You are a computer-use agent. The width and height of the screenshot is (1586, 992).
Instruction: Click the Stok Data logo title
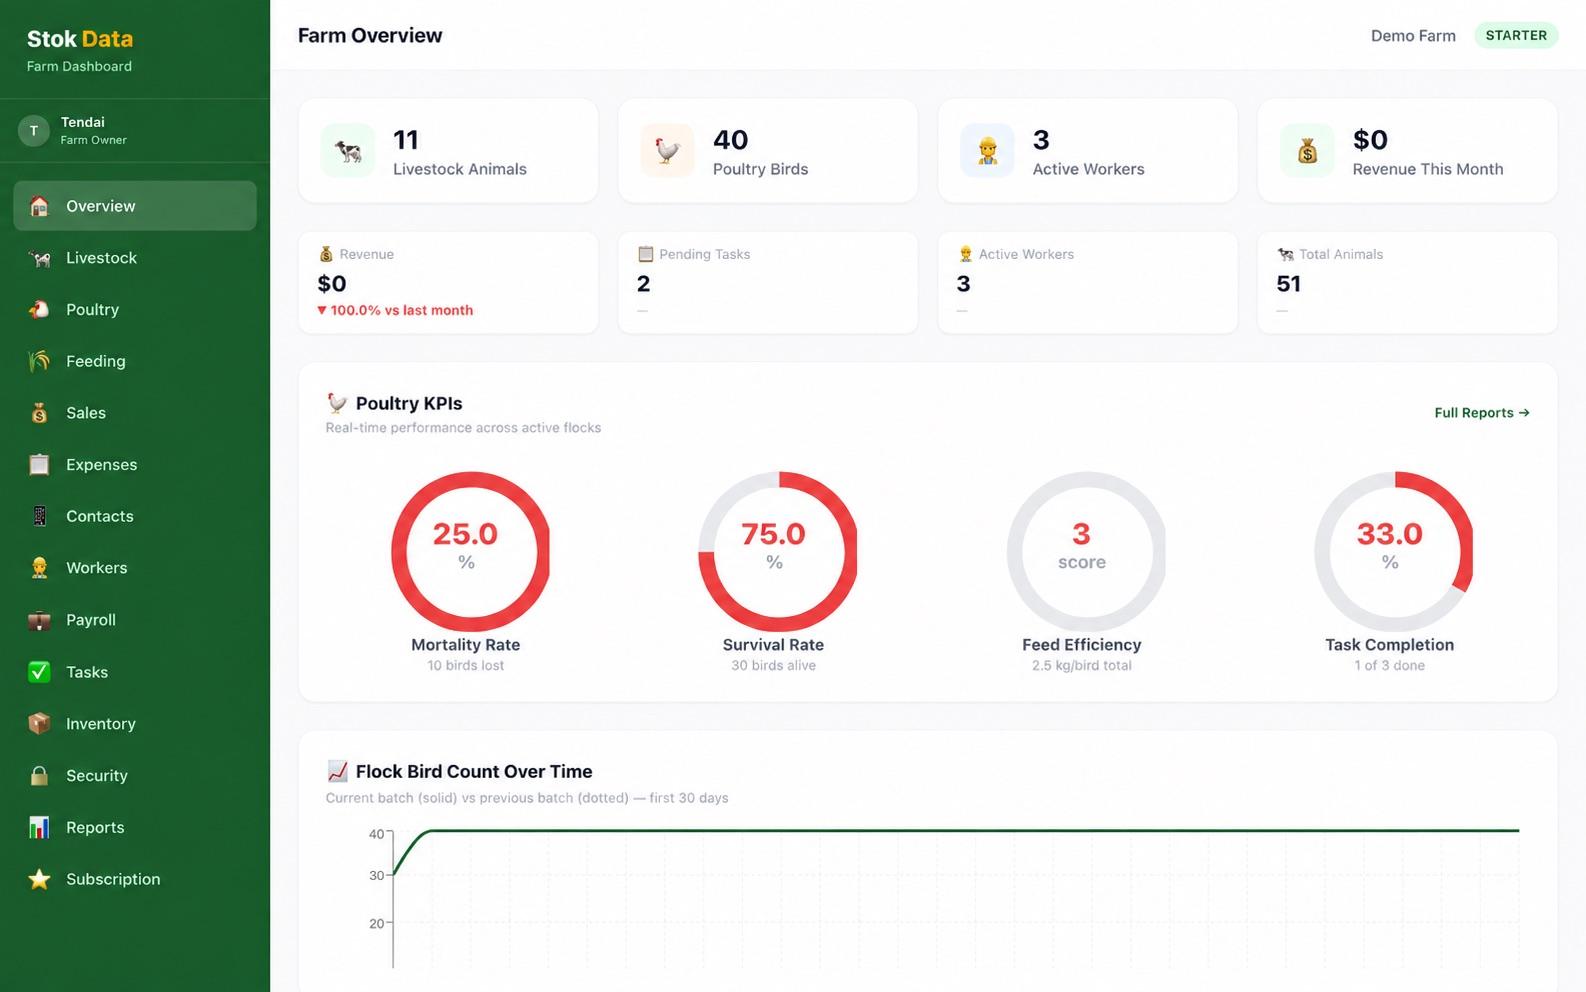[x=80, y=39]
